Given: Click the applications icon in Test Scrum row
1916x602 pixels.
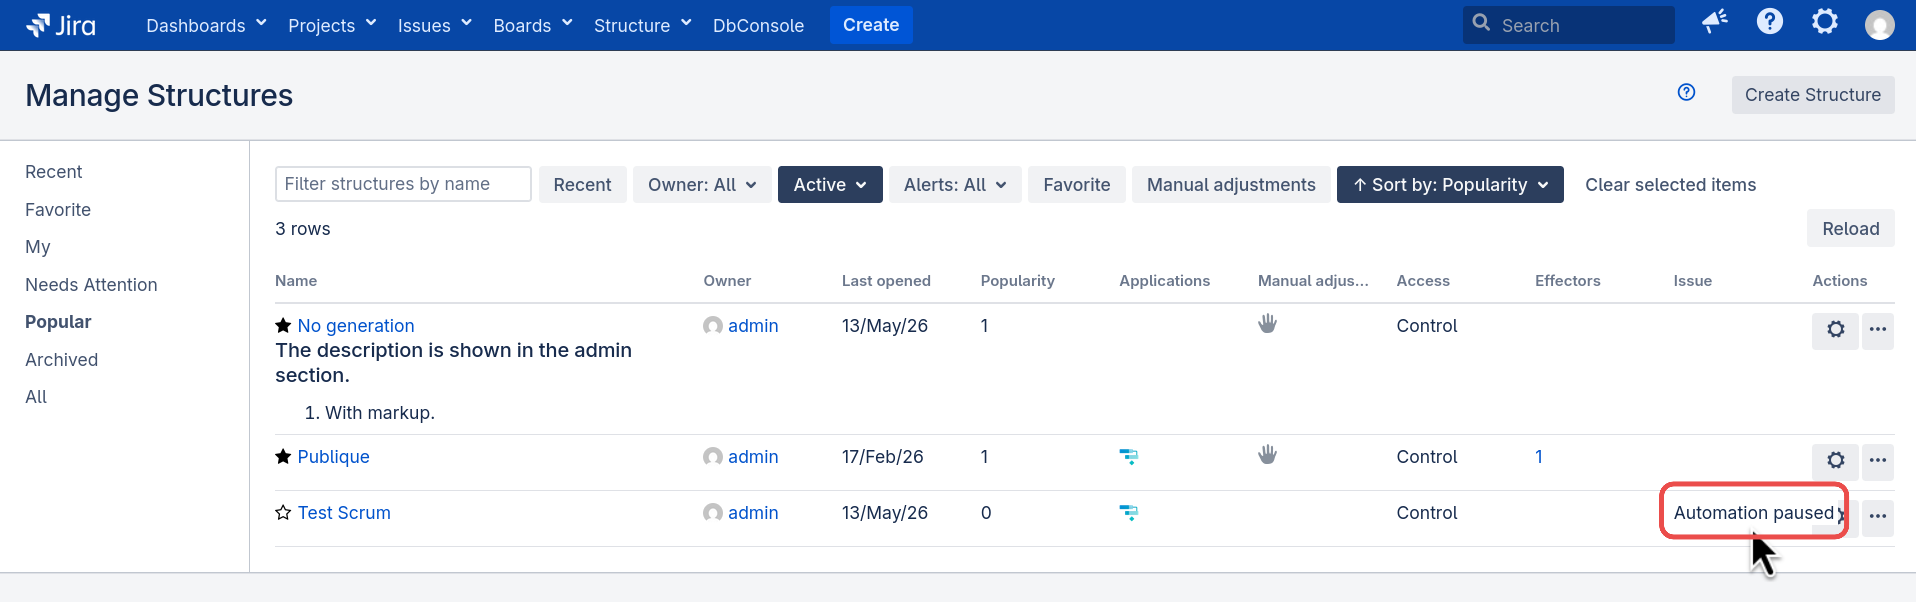Looking at the screenshot, I should coord(1129,513).
